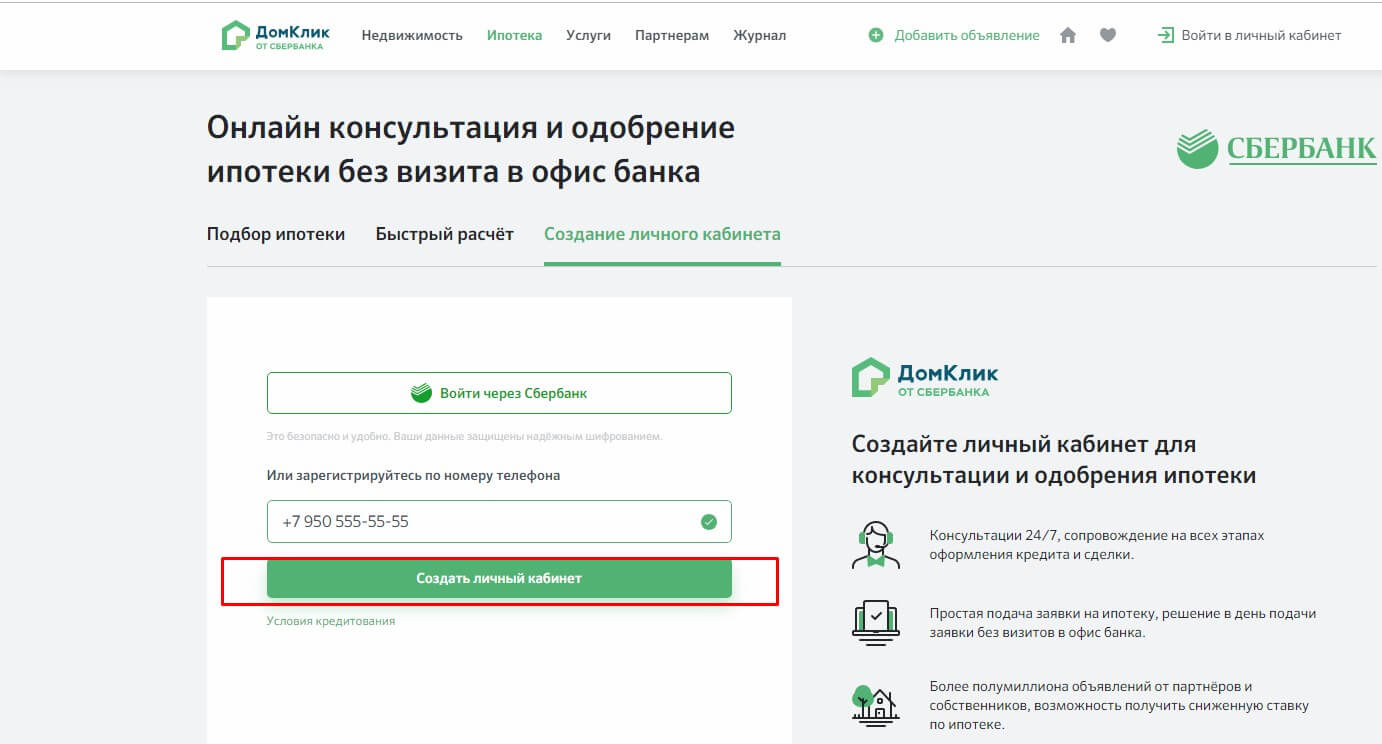Click the security note under Sberbank button
The width and height of the screenshot is (1382, 744).
tap(464, 437)
